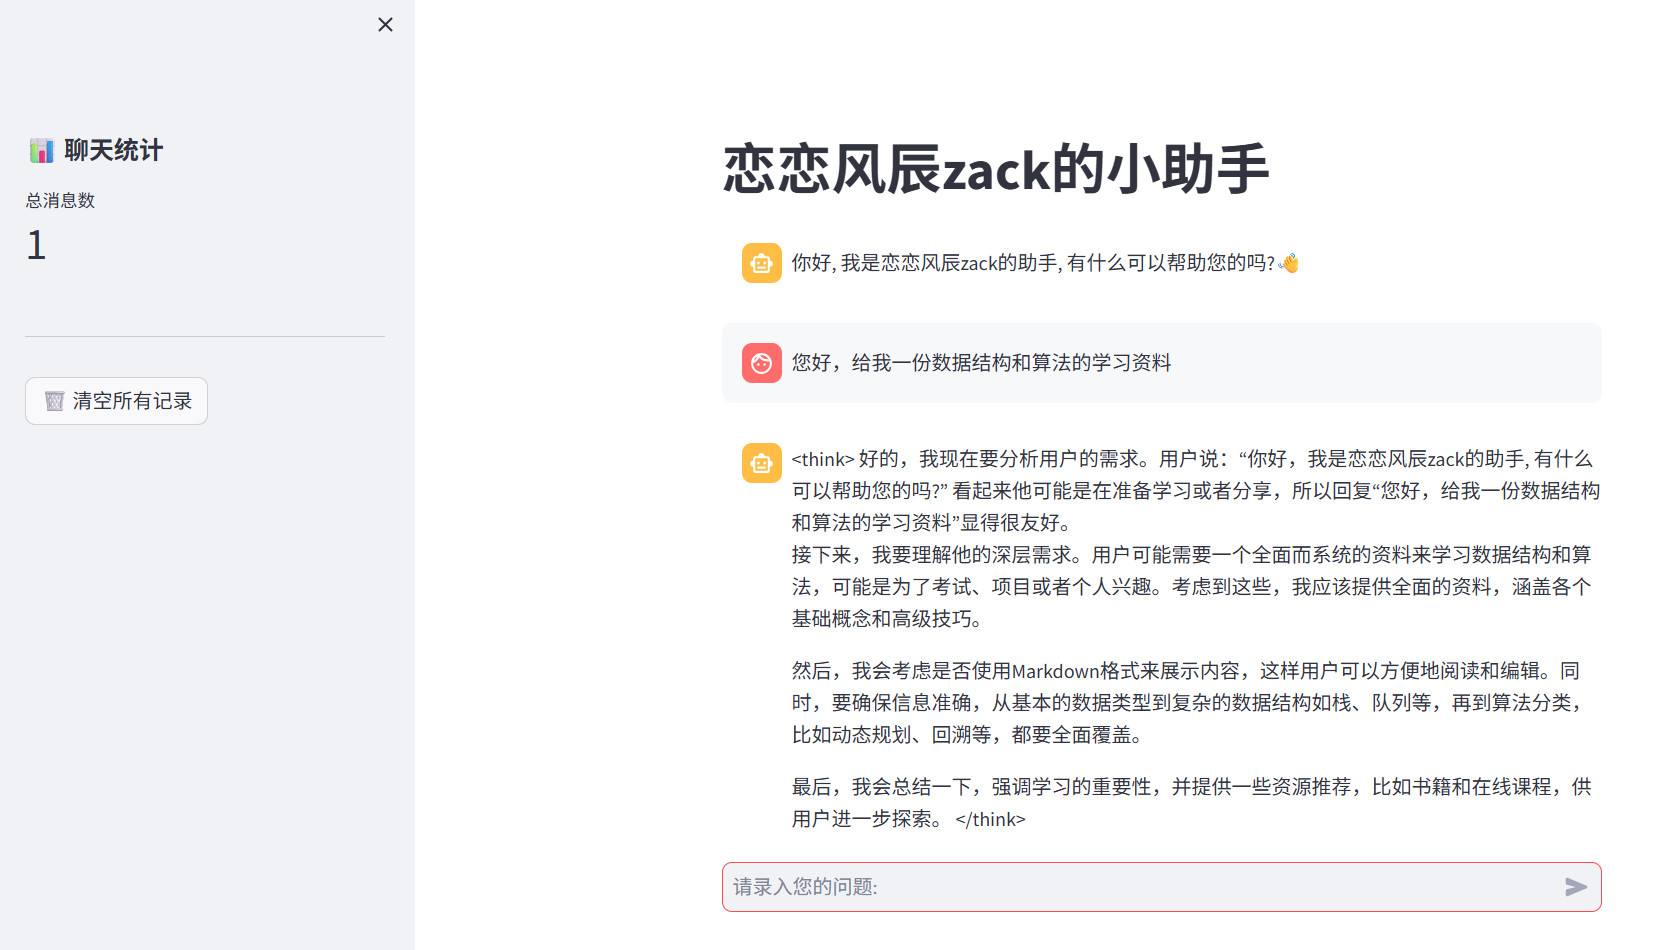The width and height of the screenshot is (1662, 950).
Task: Click the 清空所有记录 button
Action: click(x=116, y=401)
